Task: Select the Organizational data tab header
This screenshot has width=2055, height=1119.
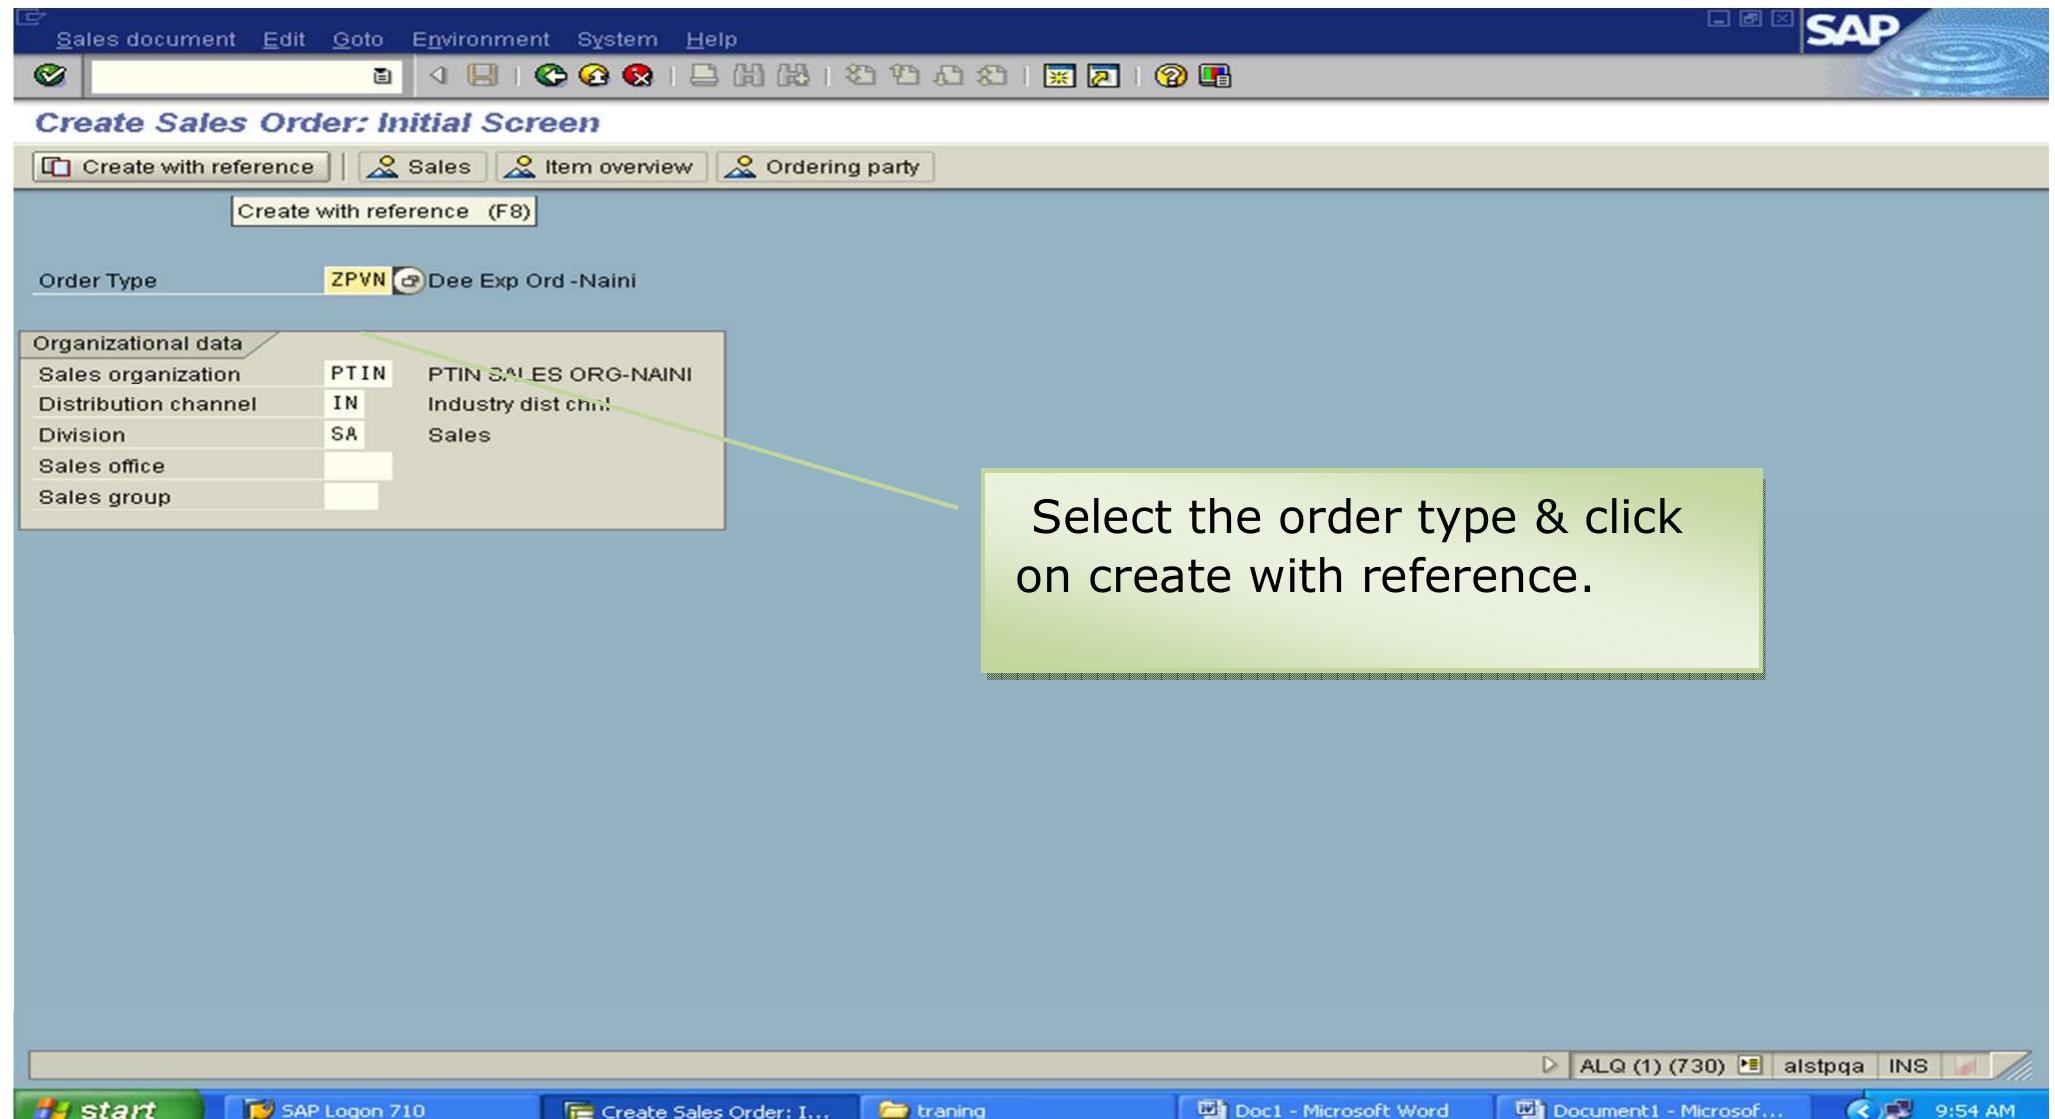Action: [x=138, y=343]
